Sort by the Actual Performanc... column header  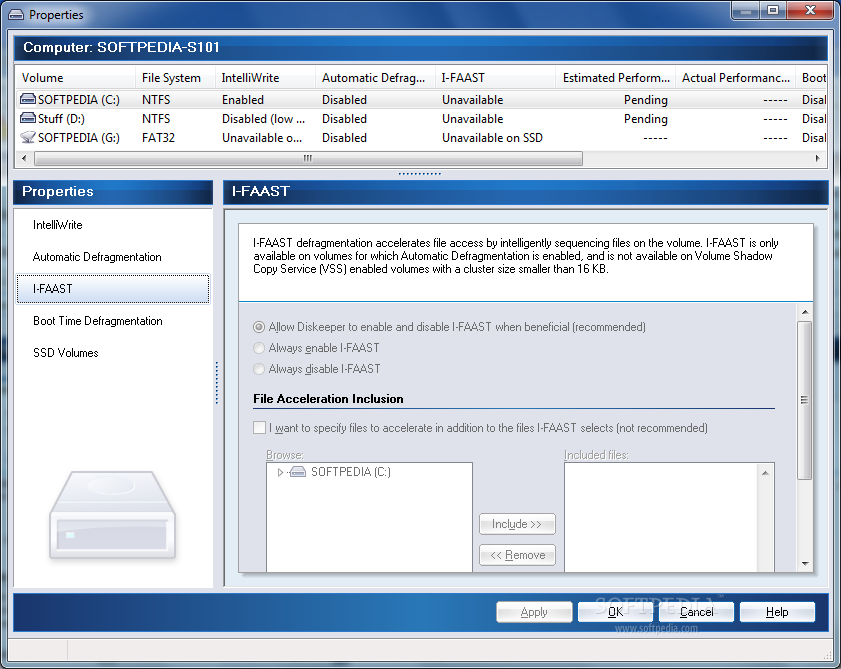tap(735, 78)
